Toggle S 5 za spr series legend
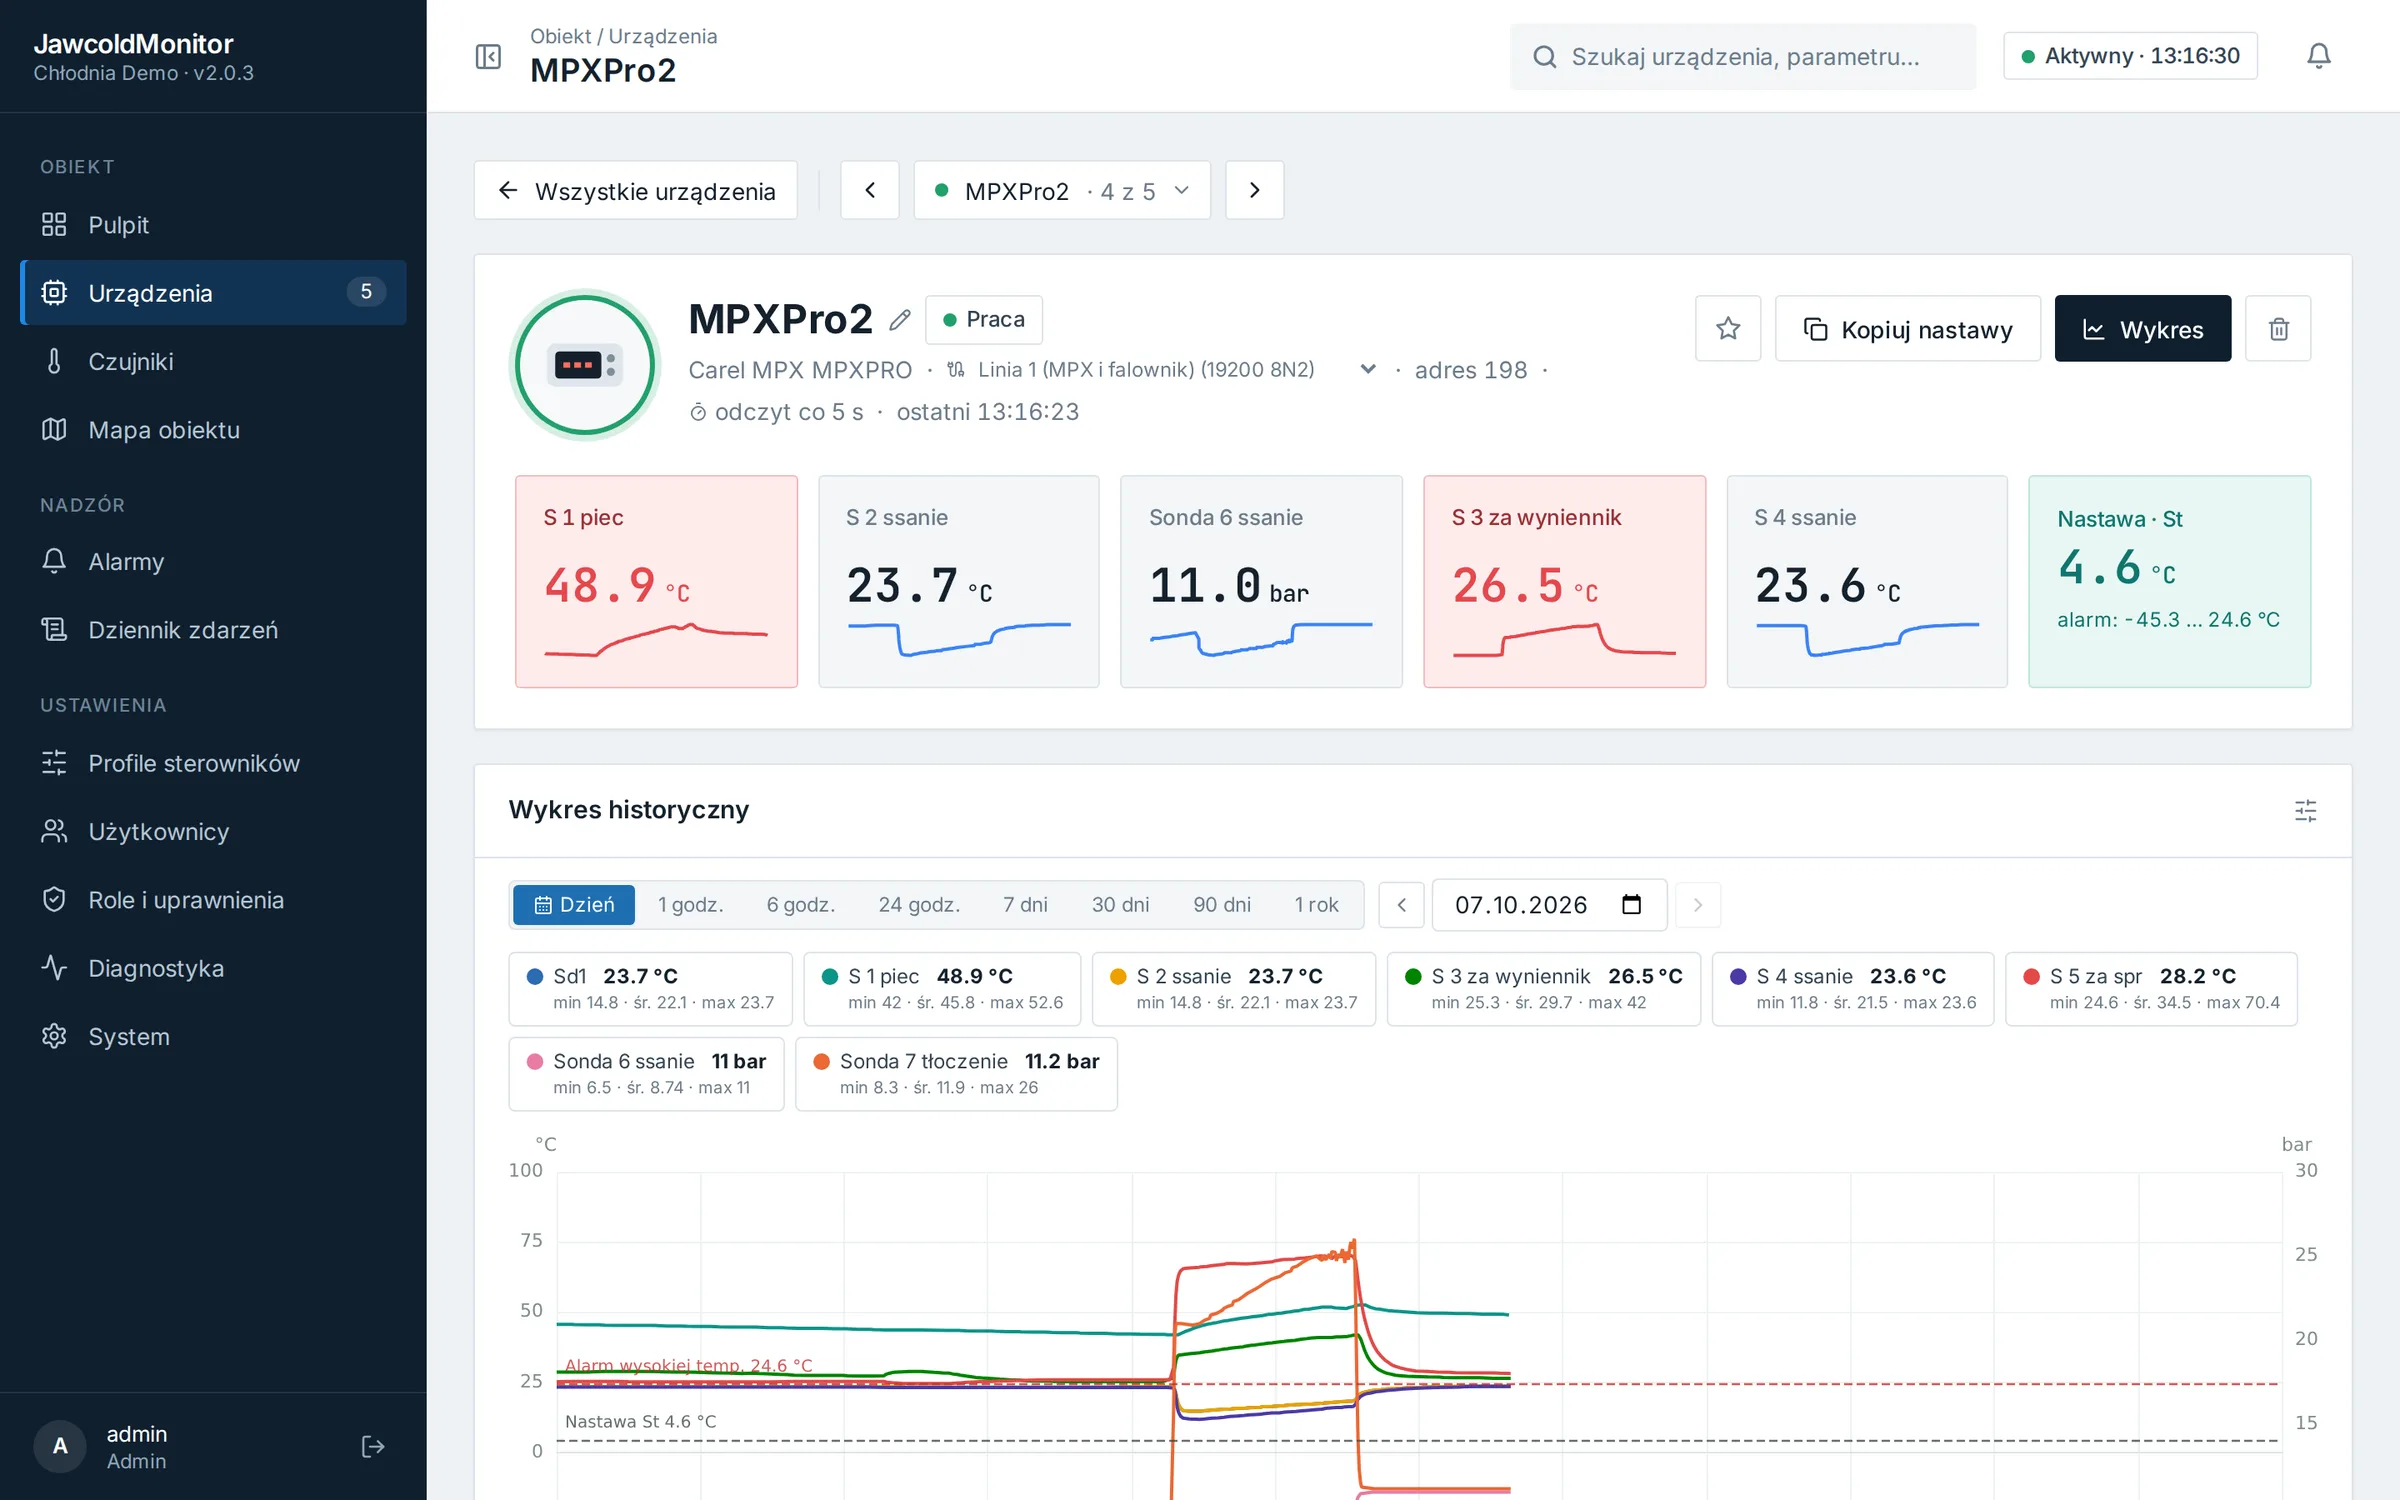This screenshot has width=2400, height=1500. tap(2151, 989)
